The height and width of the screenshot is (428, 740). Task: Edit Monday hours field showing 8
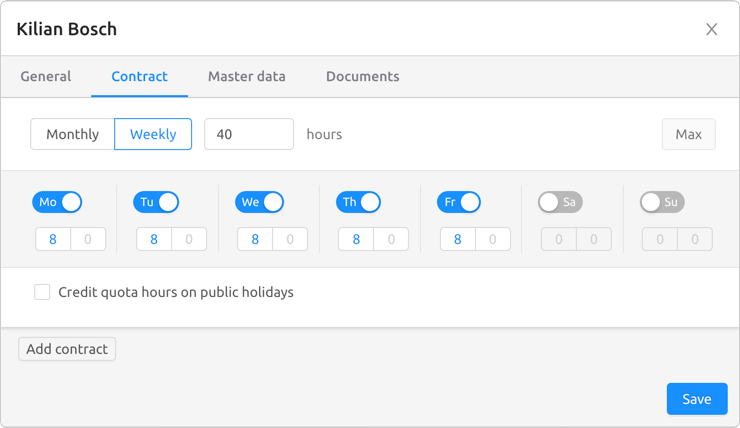[53, 239]
